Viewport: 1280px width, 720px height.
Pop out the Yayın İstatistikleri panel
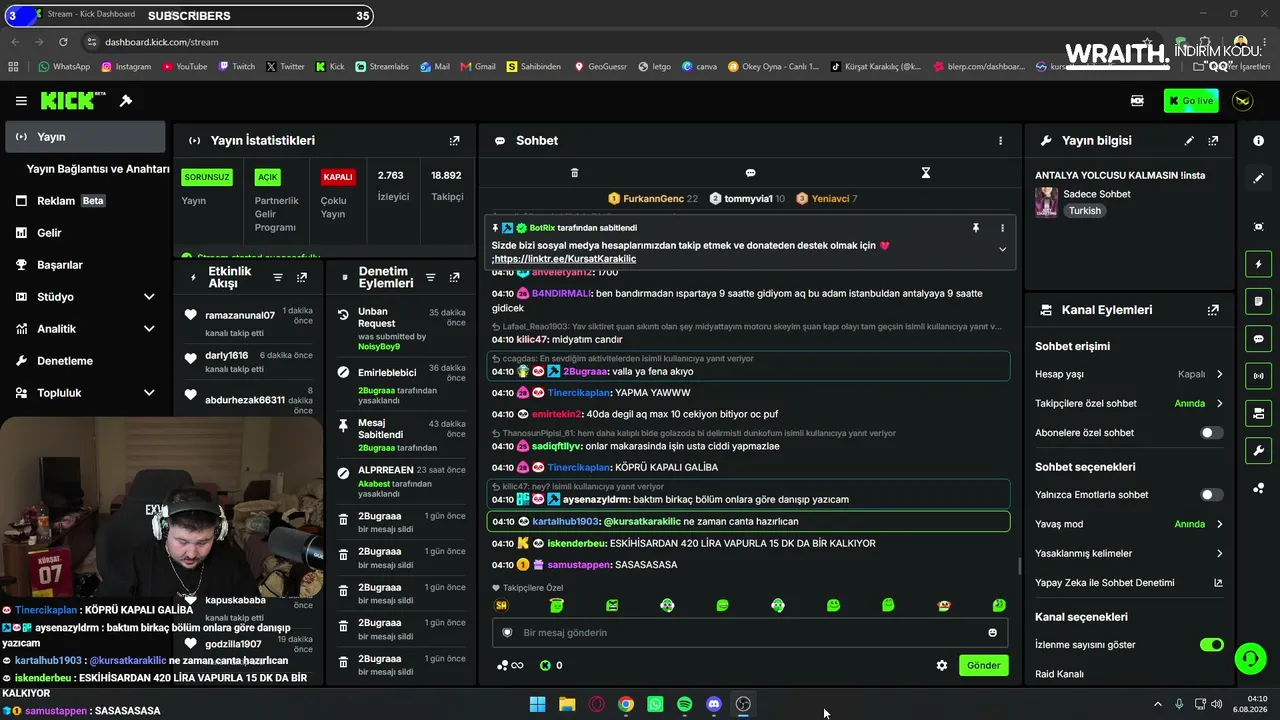coord(455,141)
